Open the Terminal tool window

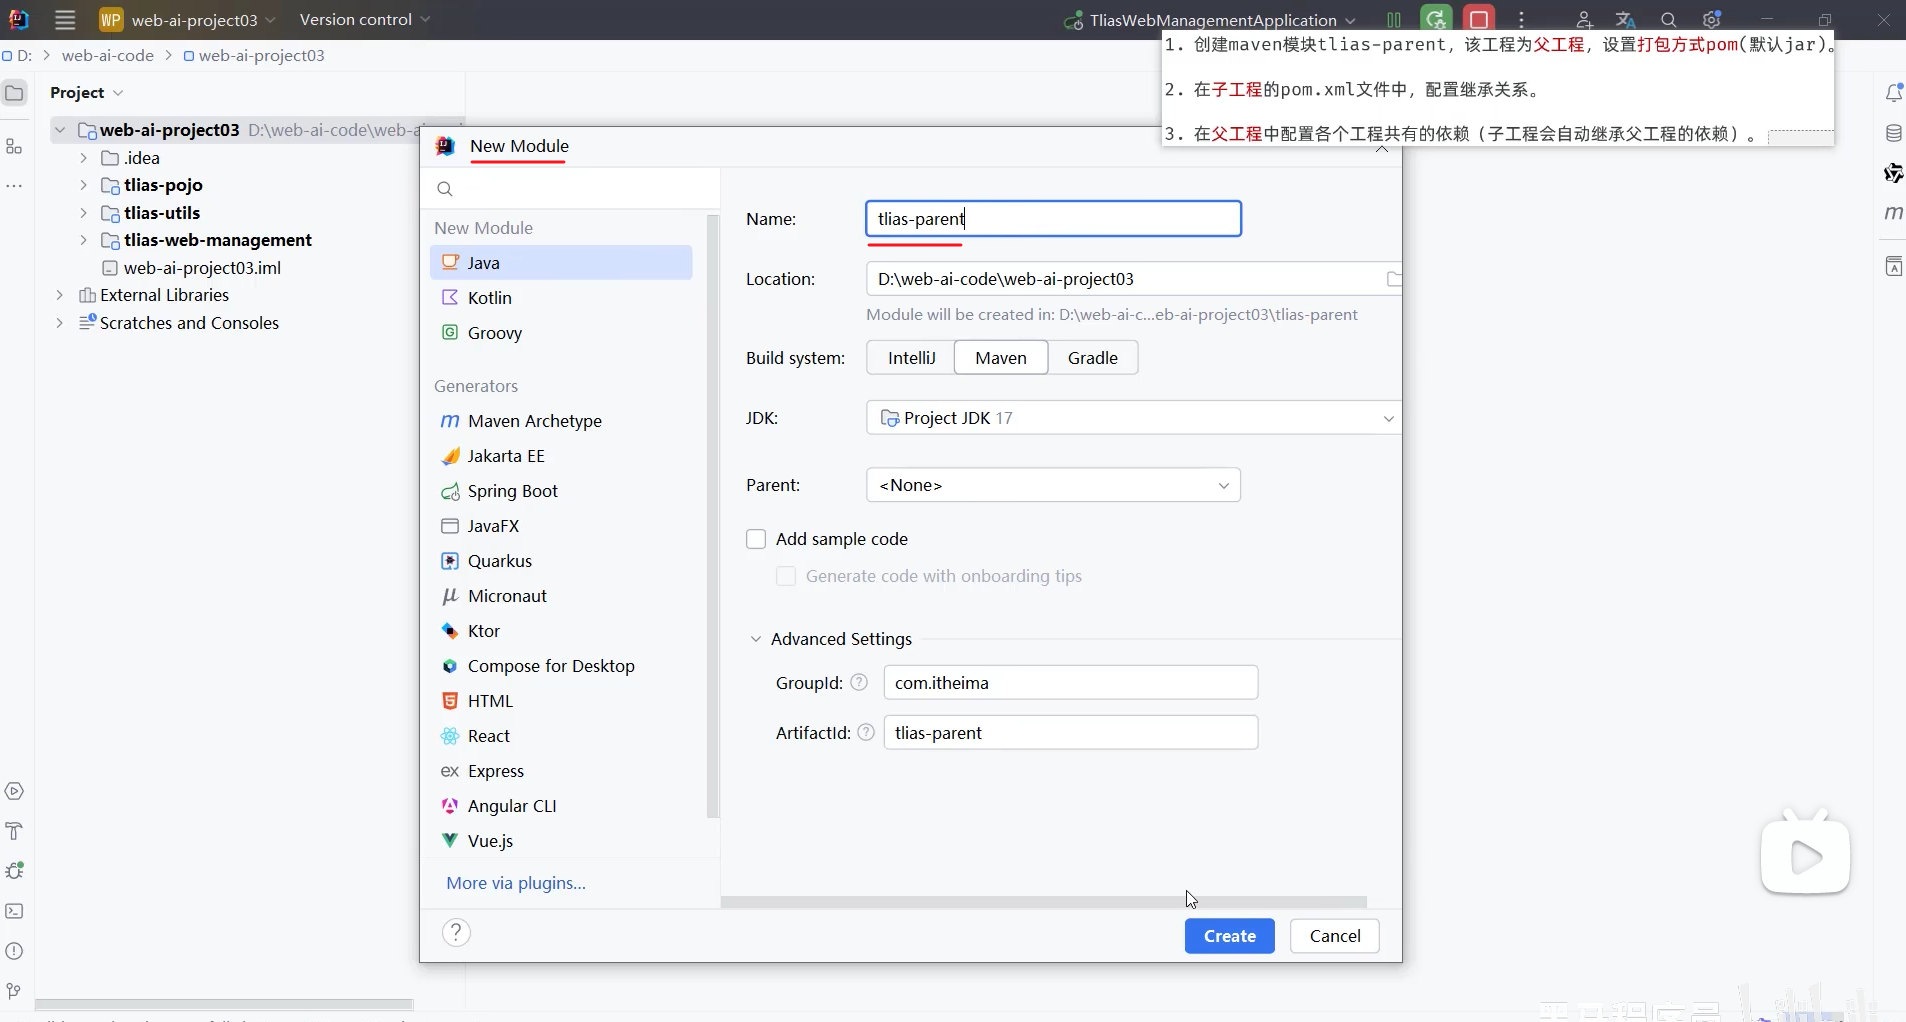(x=14, y=911)
